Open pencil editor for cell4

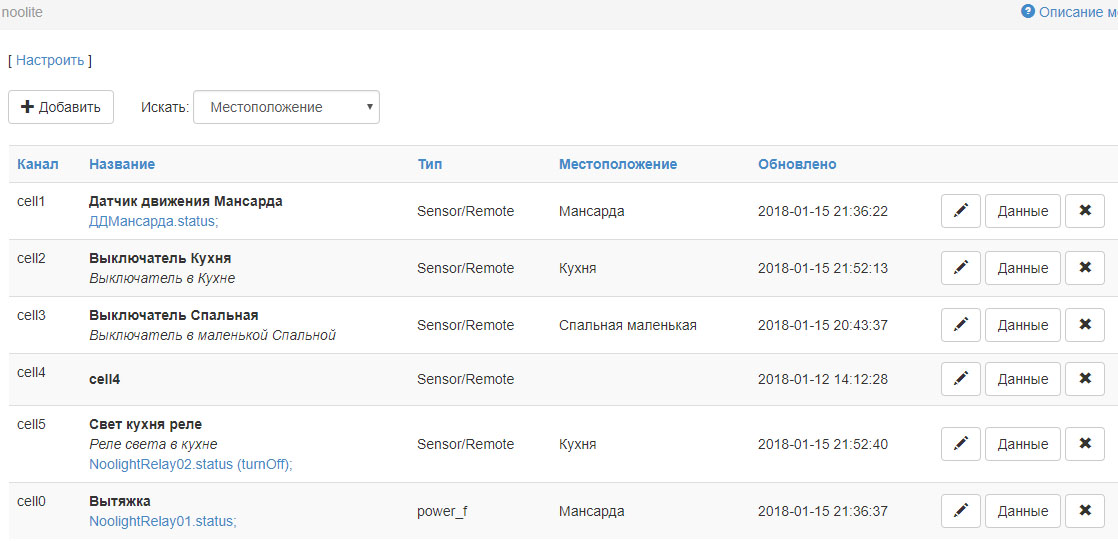(960, 379)
